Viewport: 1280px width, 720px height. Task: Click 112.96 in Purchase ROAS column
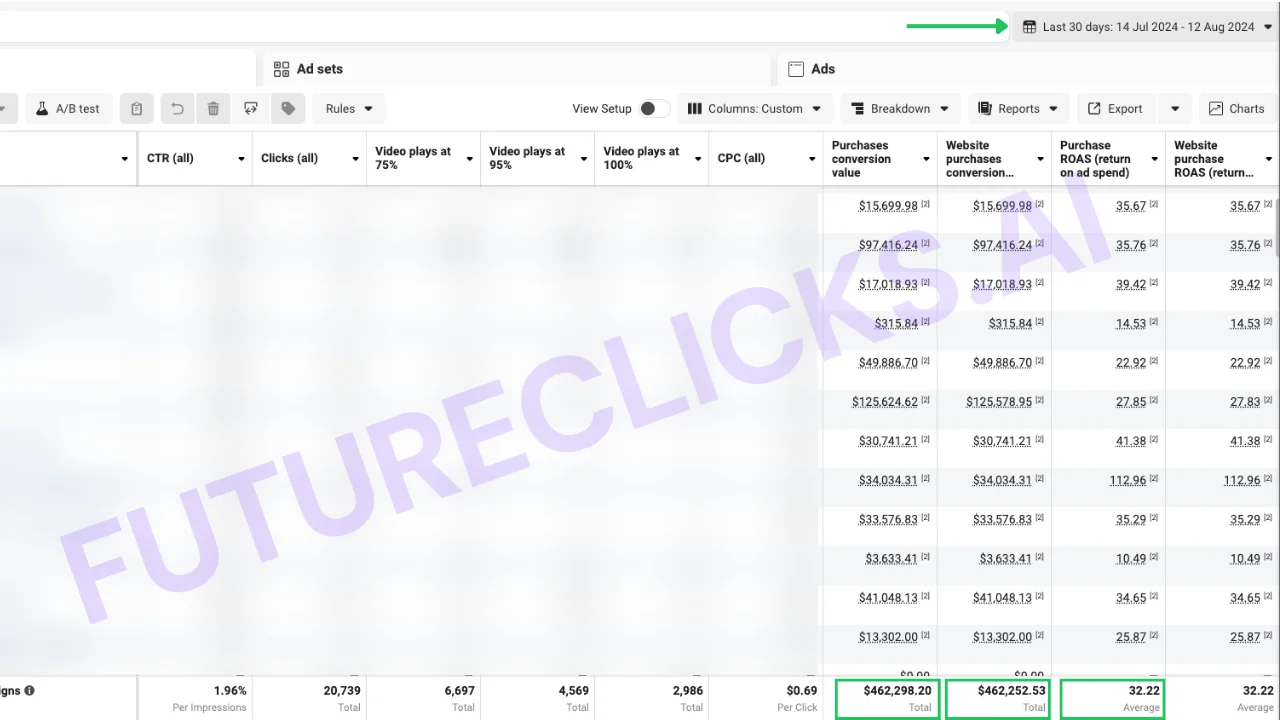1128,480
